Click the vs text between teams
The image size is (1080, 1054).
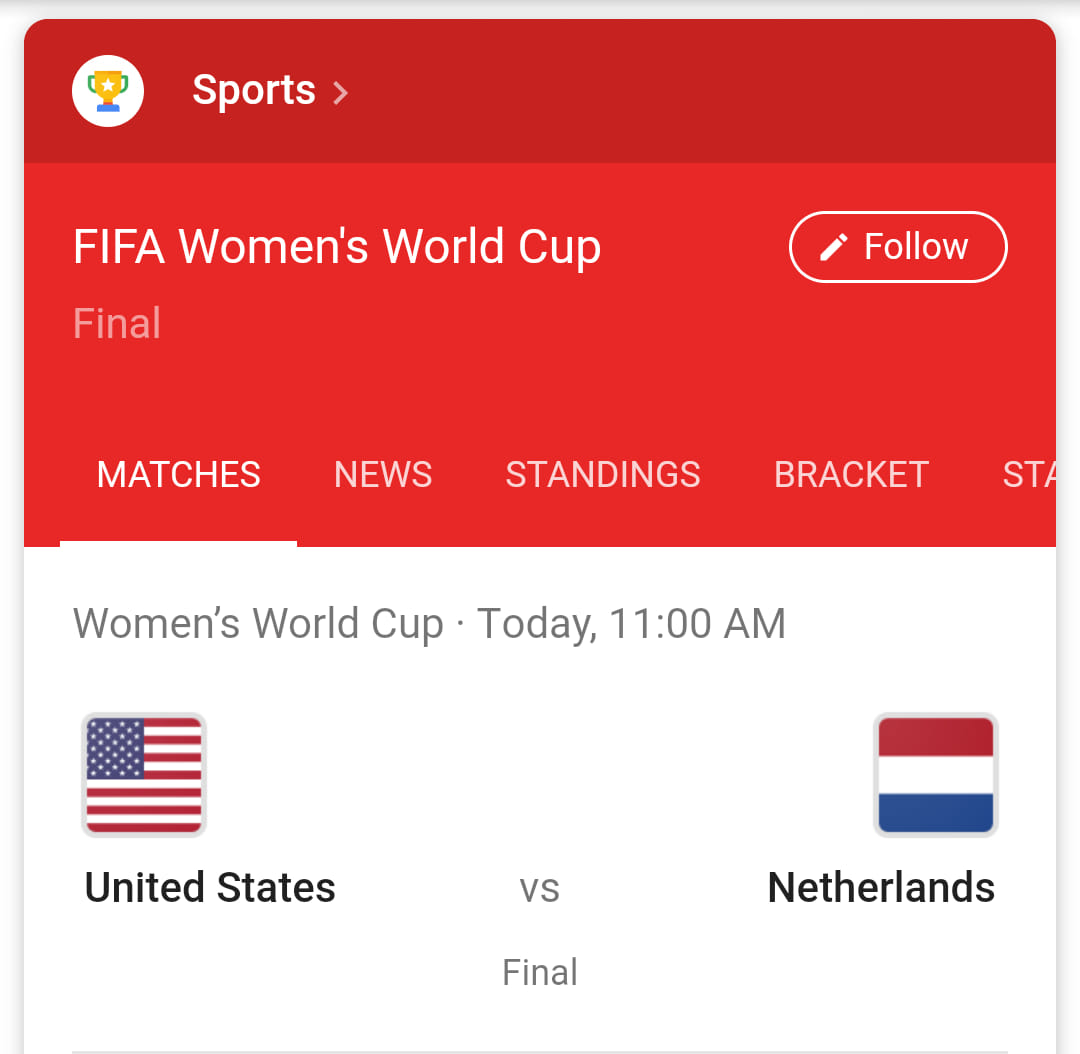539,889
